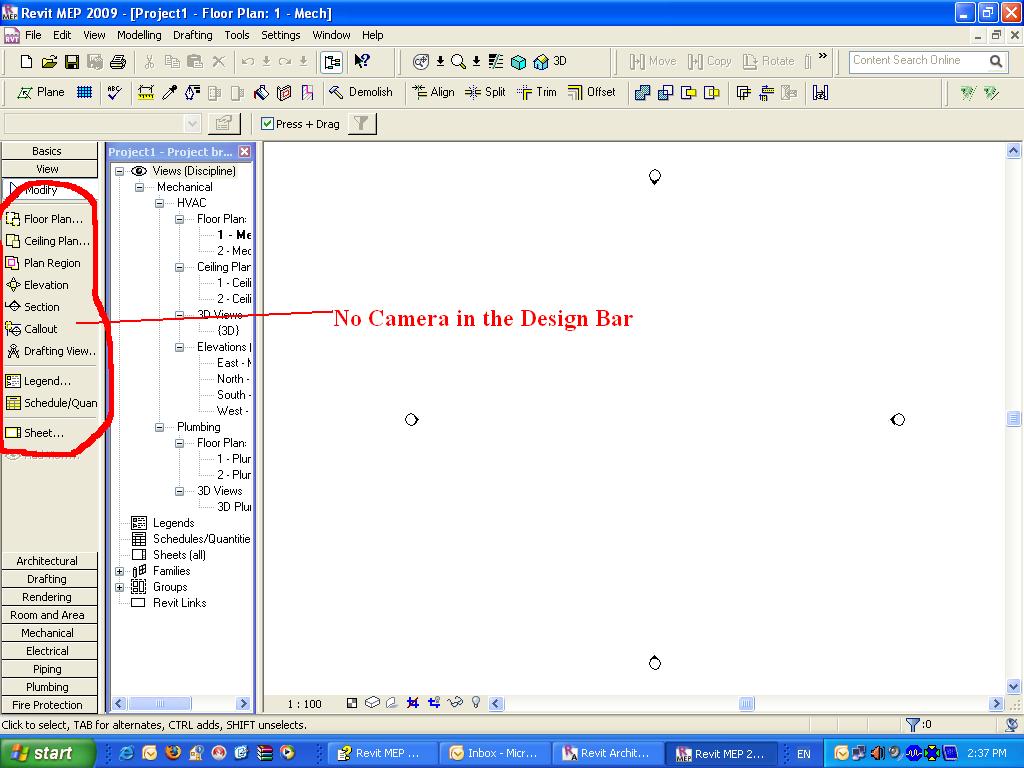The height and width of the screenshot is (768, 1024).
Task: Expand the Families tree node
Action: pyautogui.click(x=120, y=571)
